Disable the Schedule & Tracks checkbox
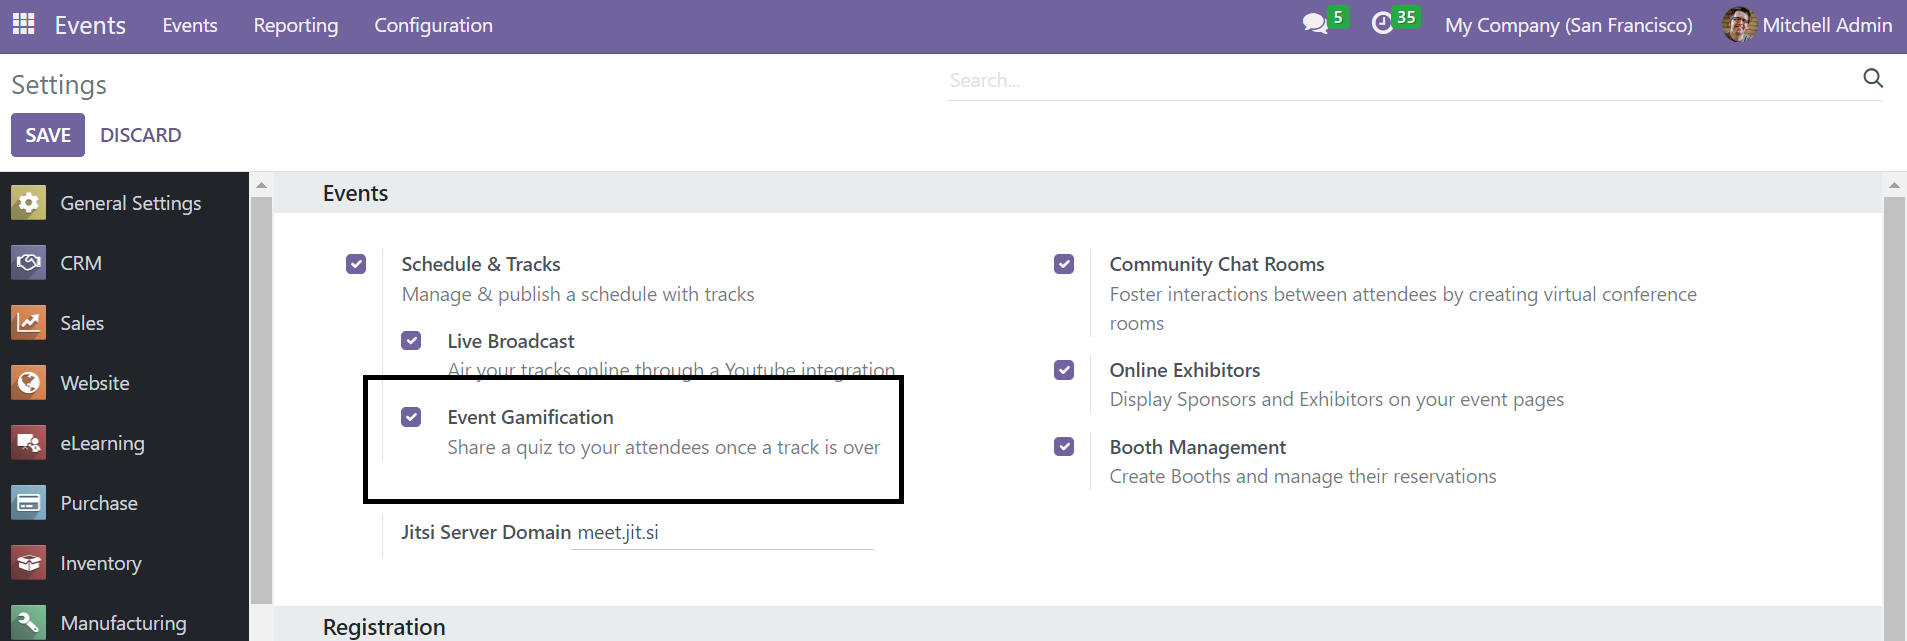The width and height of the screenshot is (1907, 641). coord(356,264)
